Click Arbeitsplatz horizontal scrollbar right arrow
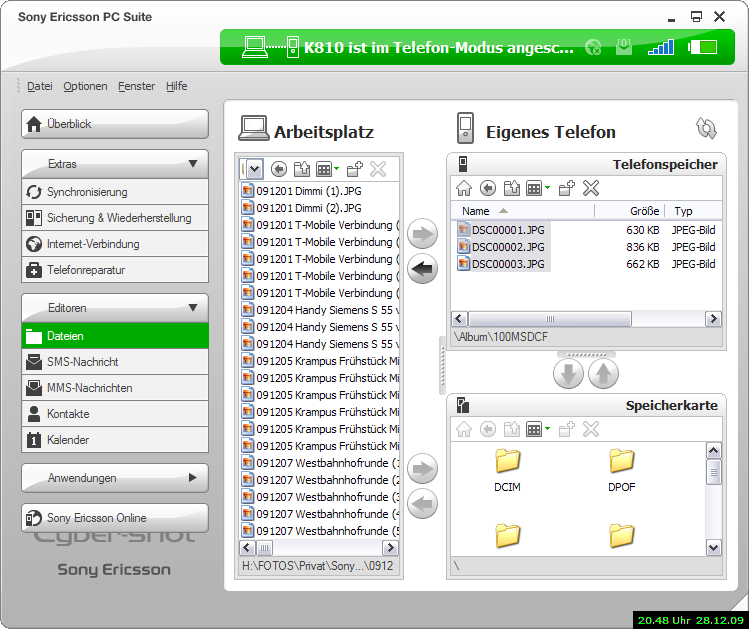 391,547
